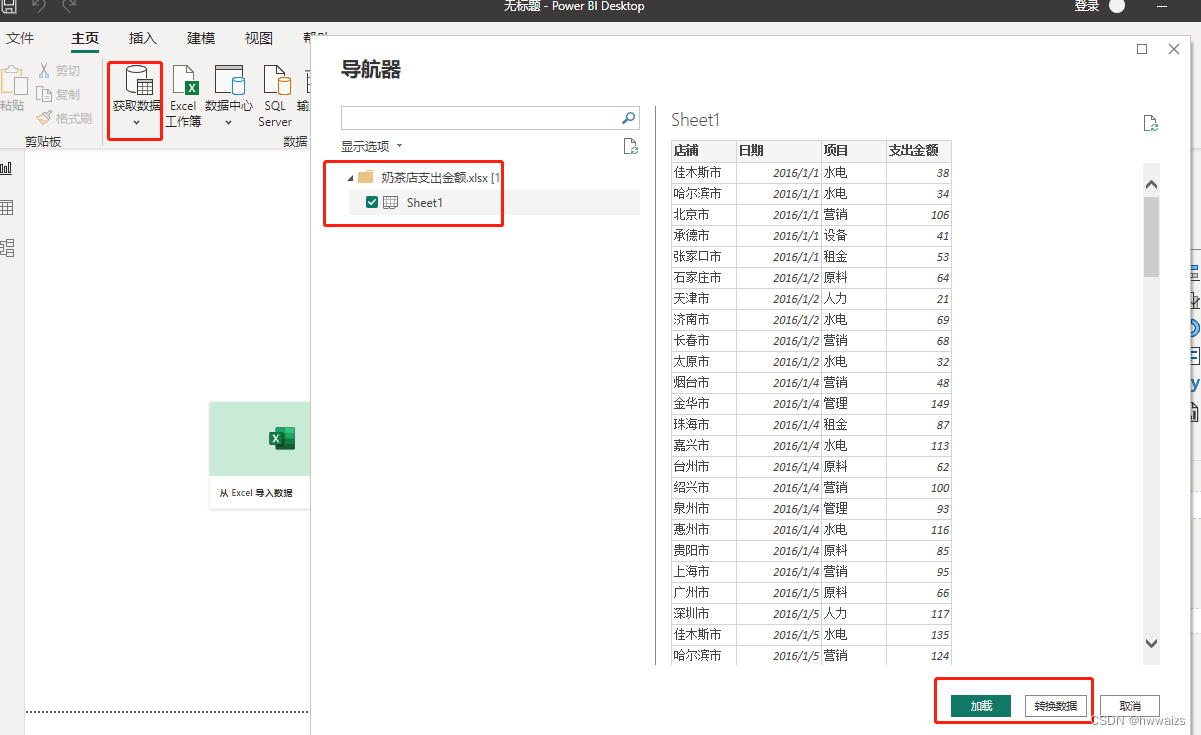Open the Get Data dropdown arrow
1201x735 pixels.
coord(136,122)
